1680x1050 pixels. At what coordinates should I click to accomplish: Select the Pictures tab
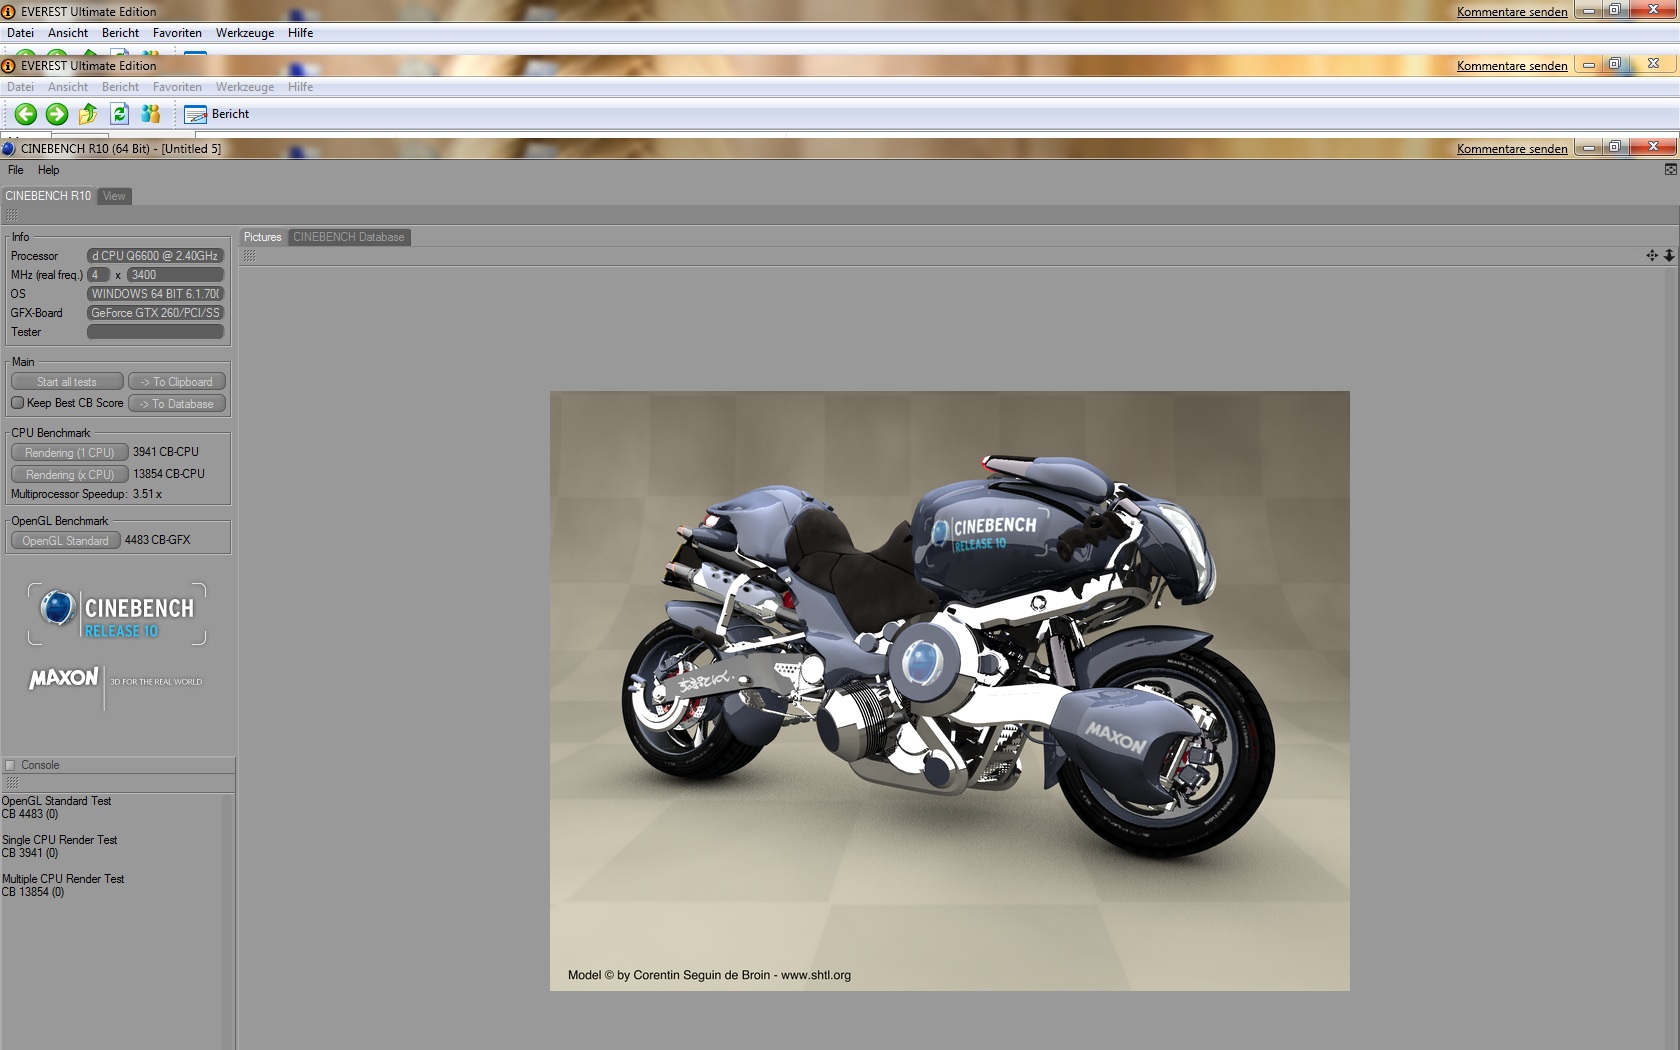click(263, 237)
